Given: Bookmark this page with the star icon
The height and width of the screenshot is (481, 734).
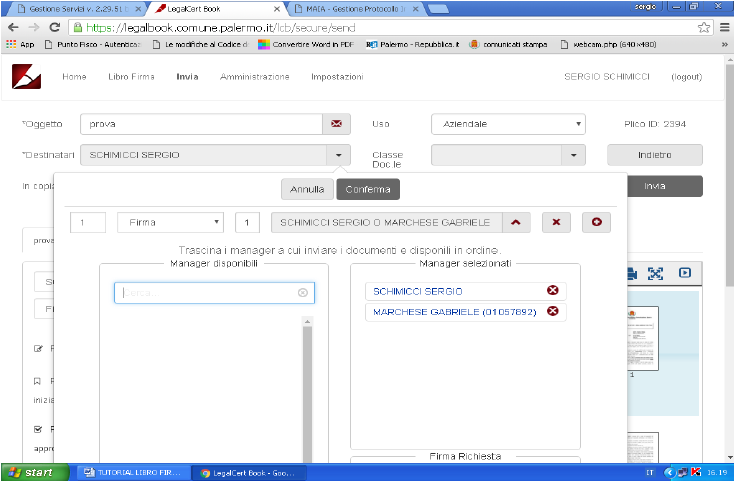Looking at the screenshot, I should pyautogui.click(x=704, y=28).
